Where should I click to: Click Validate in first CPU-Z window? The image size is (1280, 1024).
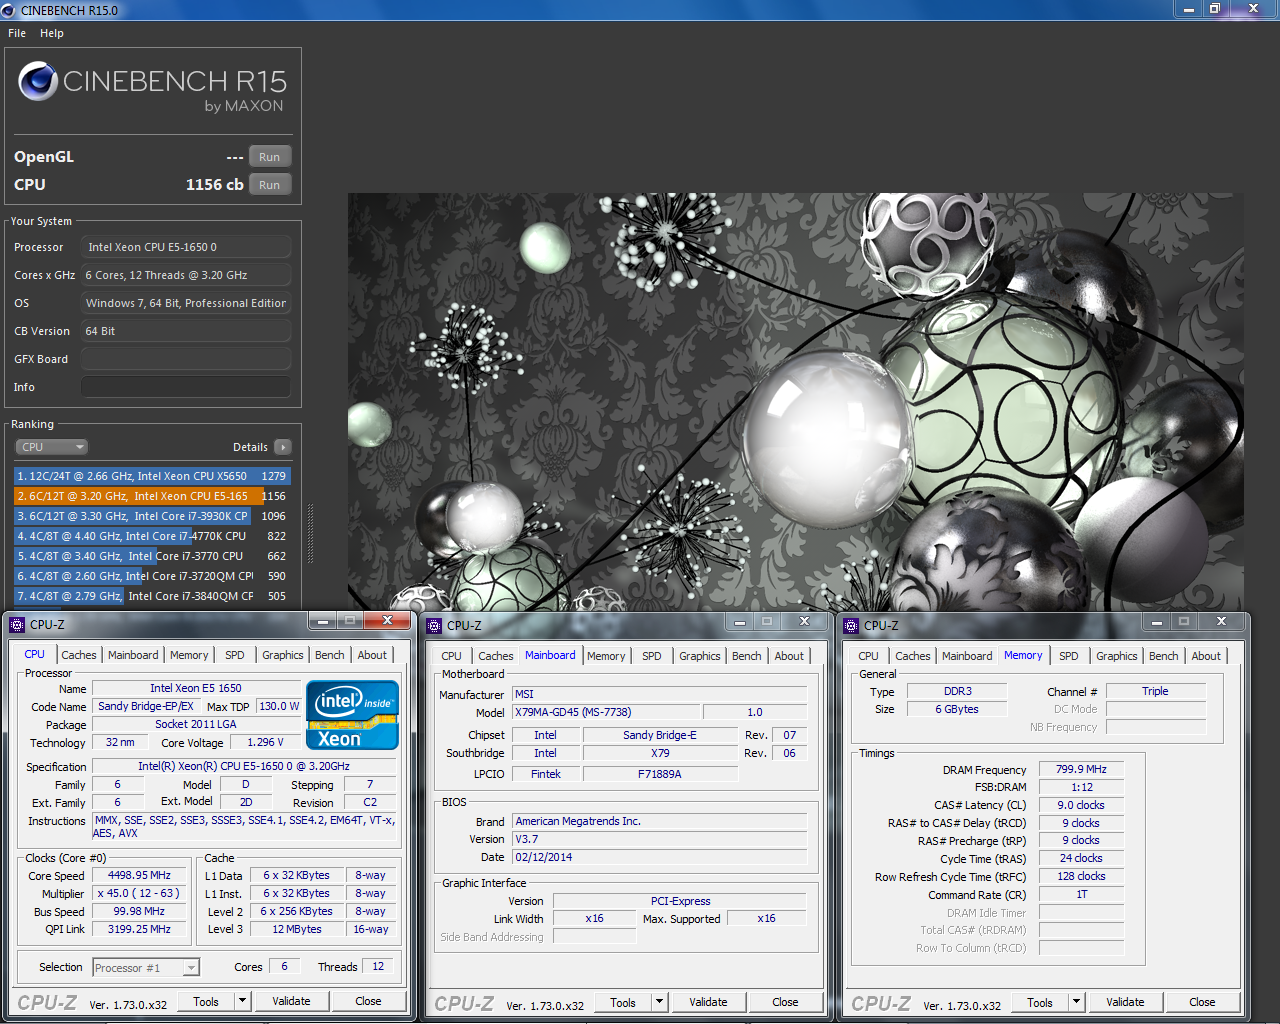point(291,1001)
